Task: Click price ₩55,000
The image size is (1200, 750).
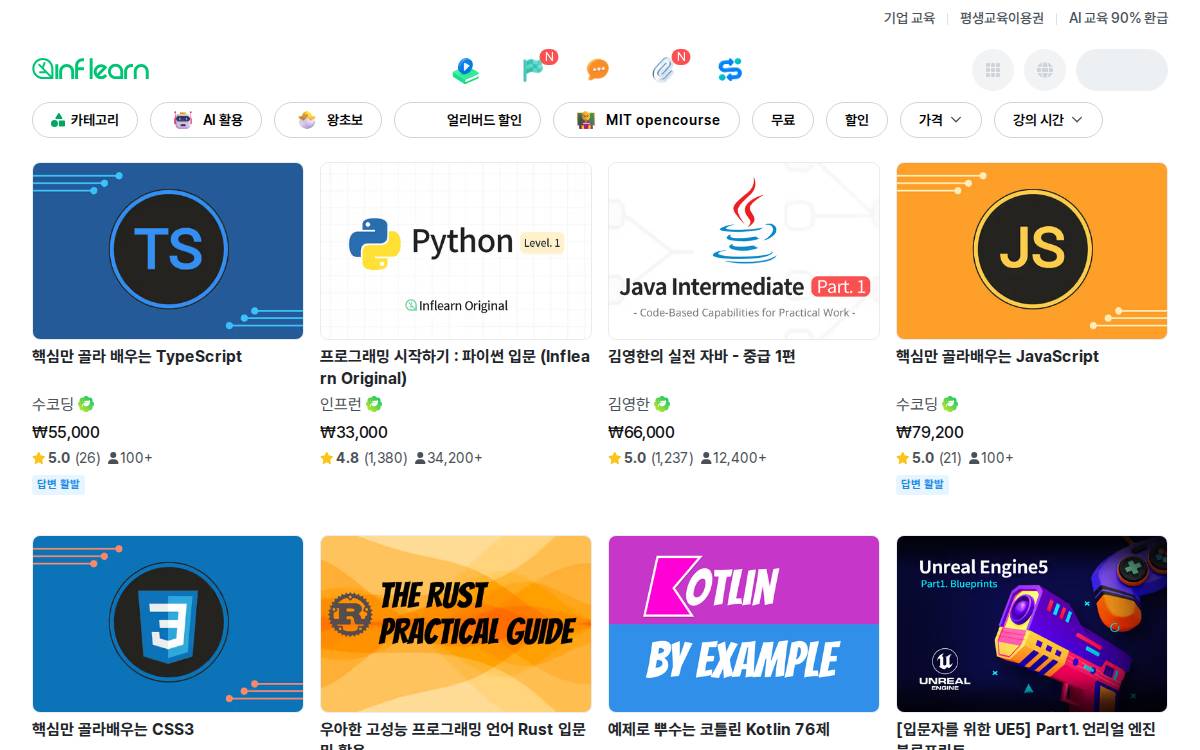Action: coord(66,432)
